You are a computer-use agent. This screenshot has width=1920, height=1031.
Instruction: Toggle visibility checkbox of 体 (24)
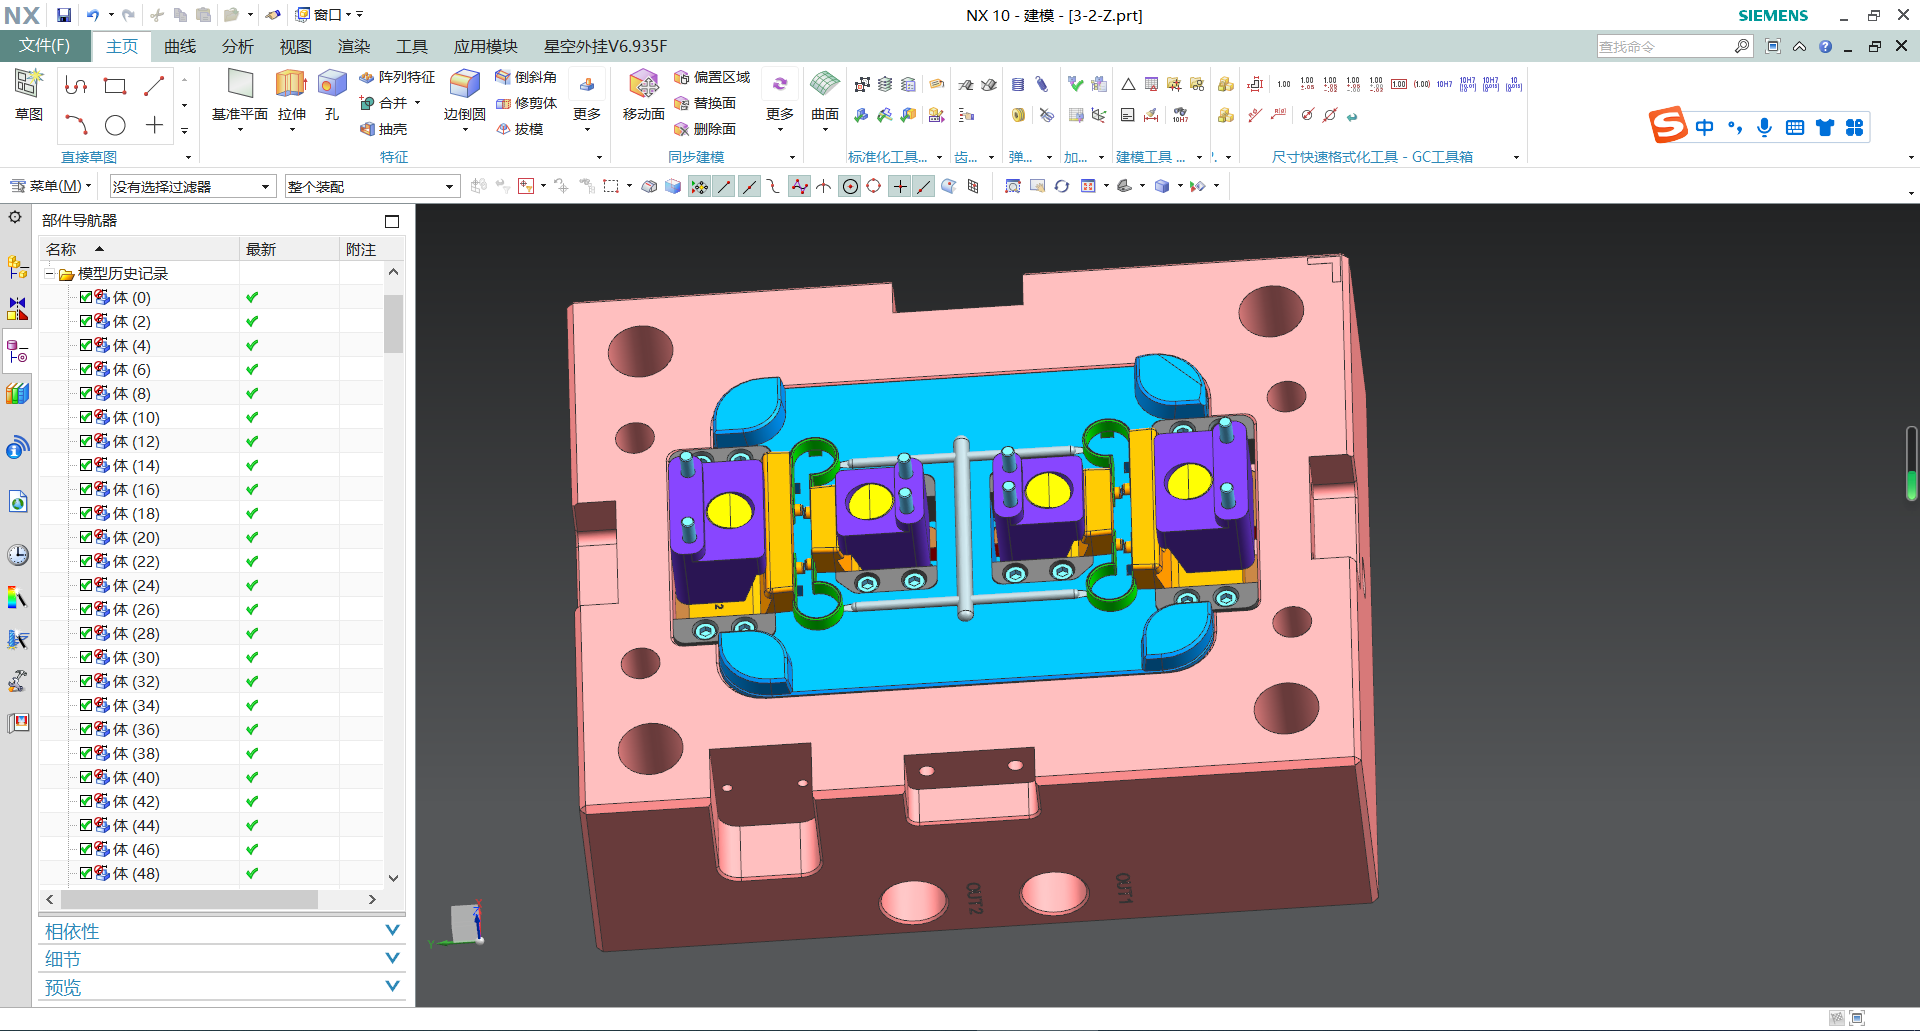(86, 585)
